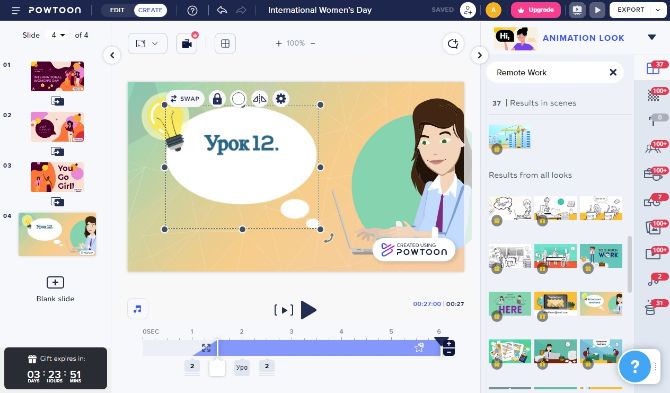Viewport: 670px width, 393px height.
Task: Select the Уро timeline object chip
Action: point(241,367)
